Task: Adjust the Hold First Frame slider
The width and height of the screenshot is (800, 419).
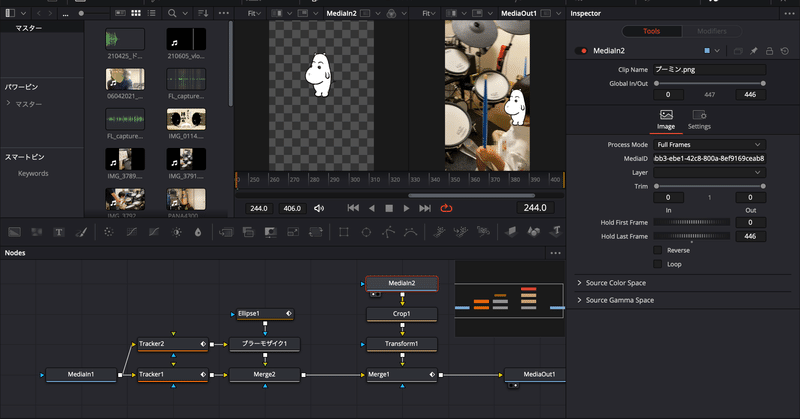Action: tap(691, 223)
